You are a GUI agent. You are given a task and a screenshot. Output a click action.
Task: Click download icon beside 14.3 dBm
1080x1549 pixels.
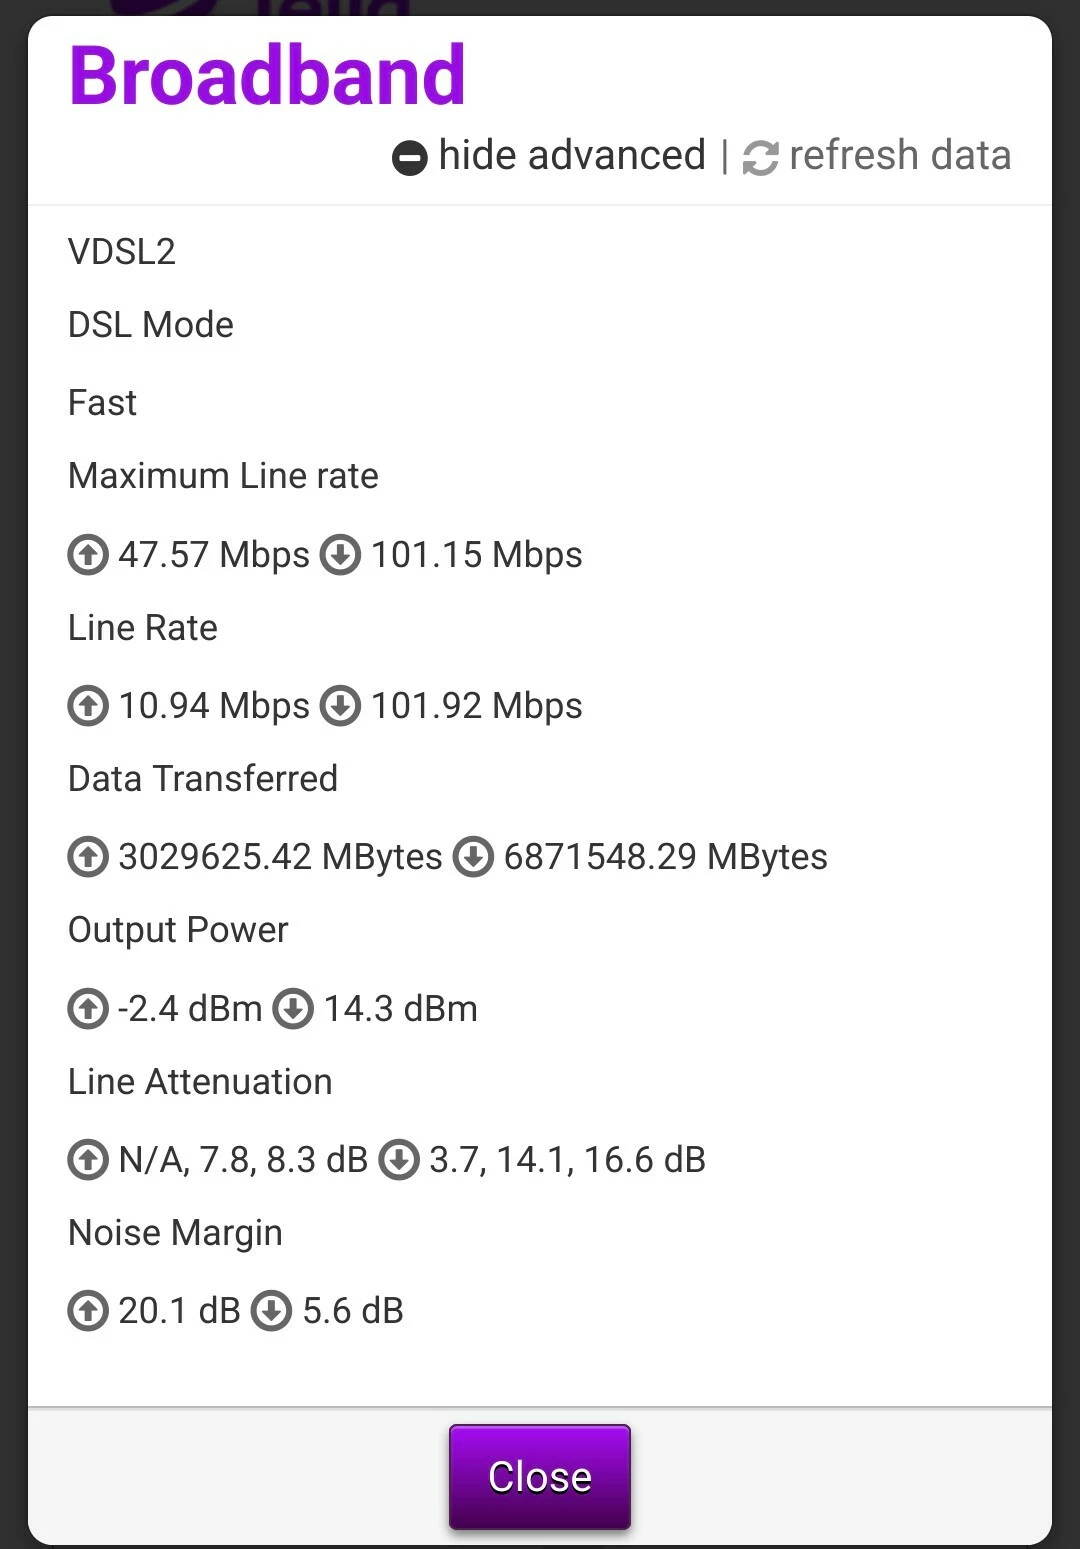tap(293, 1009)
